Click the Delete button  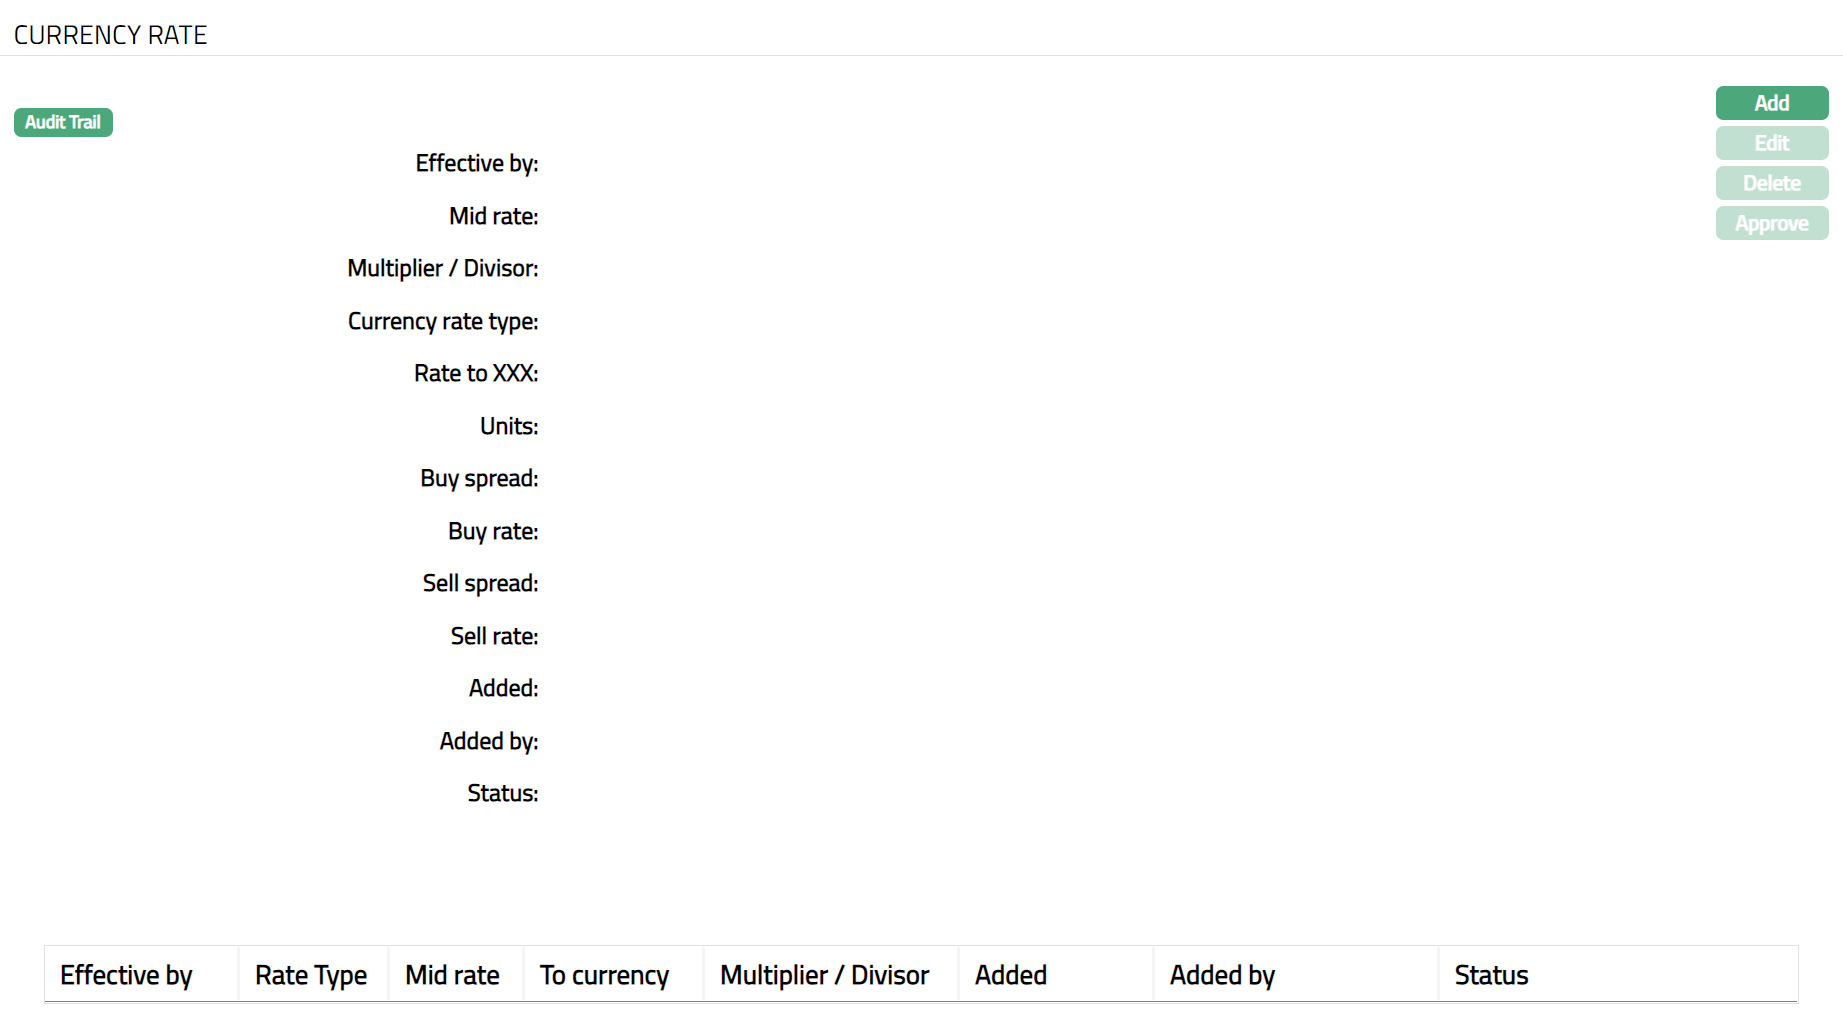(1771, 183)
